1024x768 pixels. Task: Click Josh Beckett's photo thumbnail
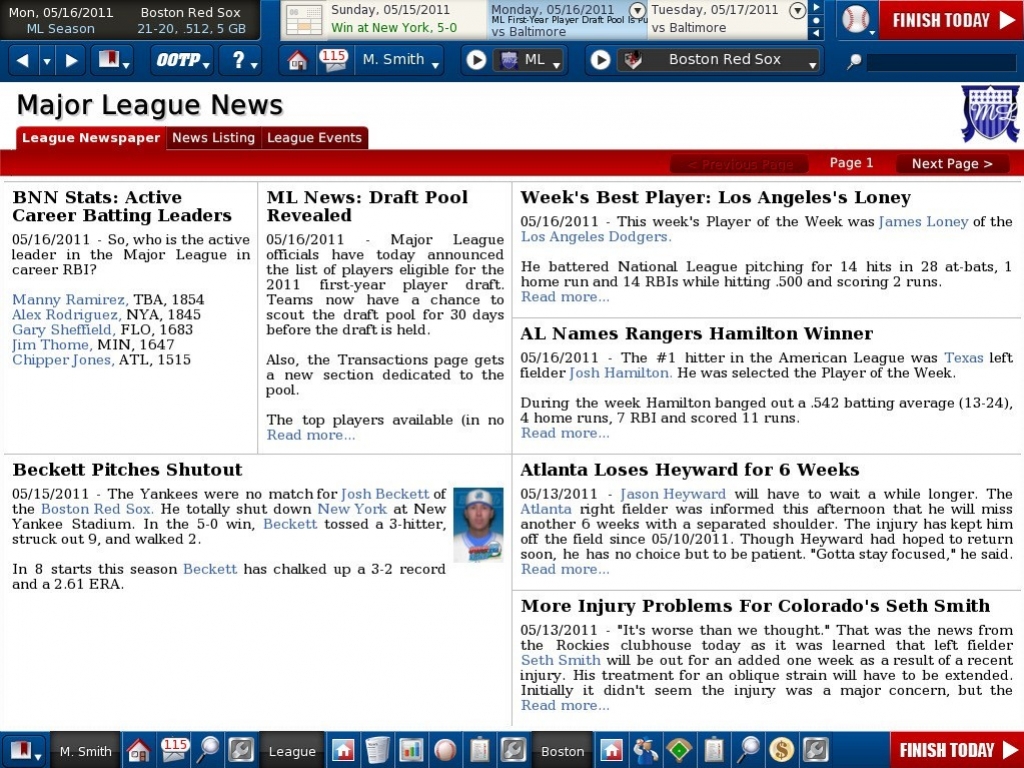pos(478,524)
